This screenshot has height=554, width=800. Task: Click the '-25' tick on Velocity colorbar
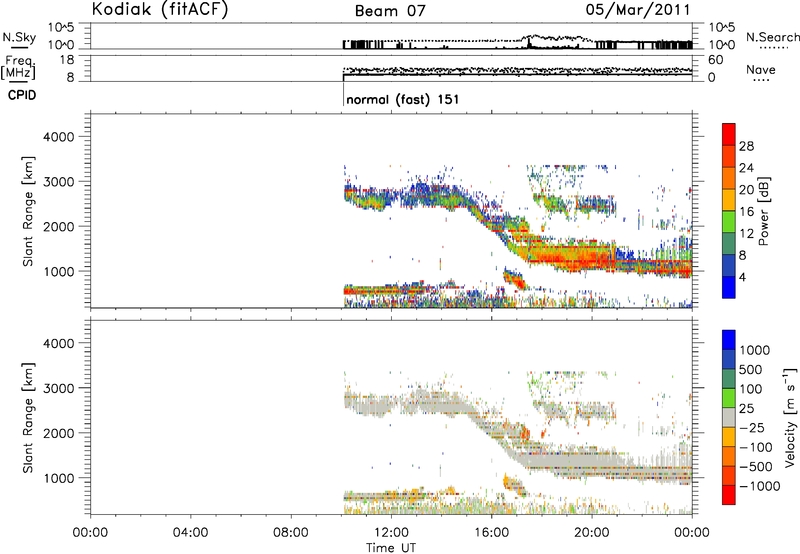coord(752,427)
